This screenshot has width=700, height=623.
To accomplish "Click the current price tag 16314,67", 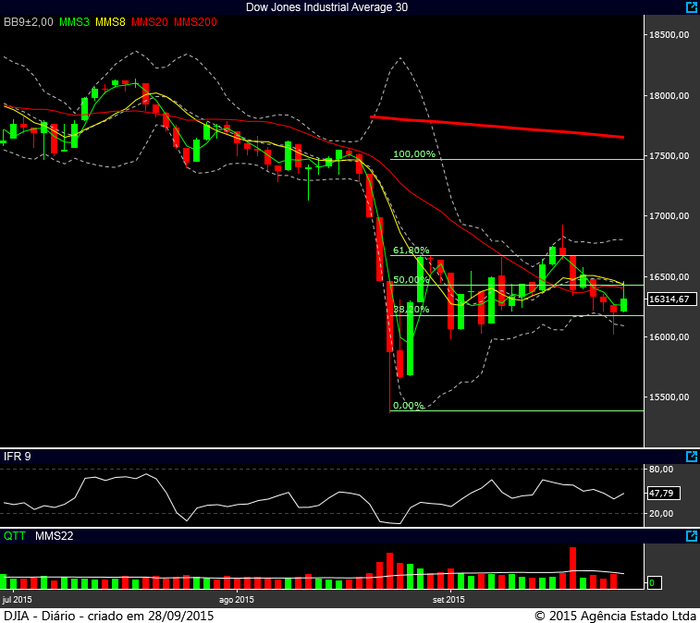I will 671,299.
